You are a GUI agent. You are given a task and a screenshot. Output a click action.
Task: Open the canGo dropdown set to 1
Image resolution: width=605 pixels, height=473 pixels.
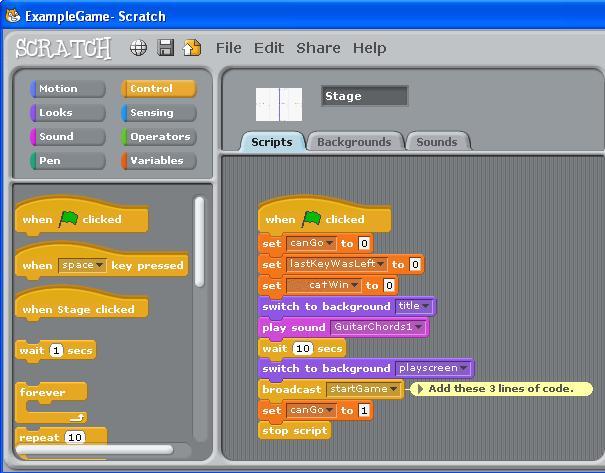311,410
